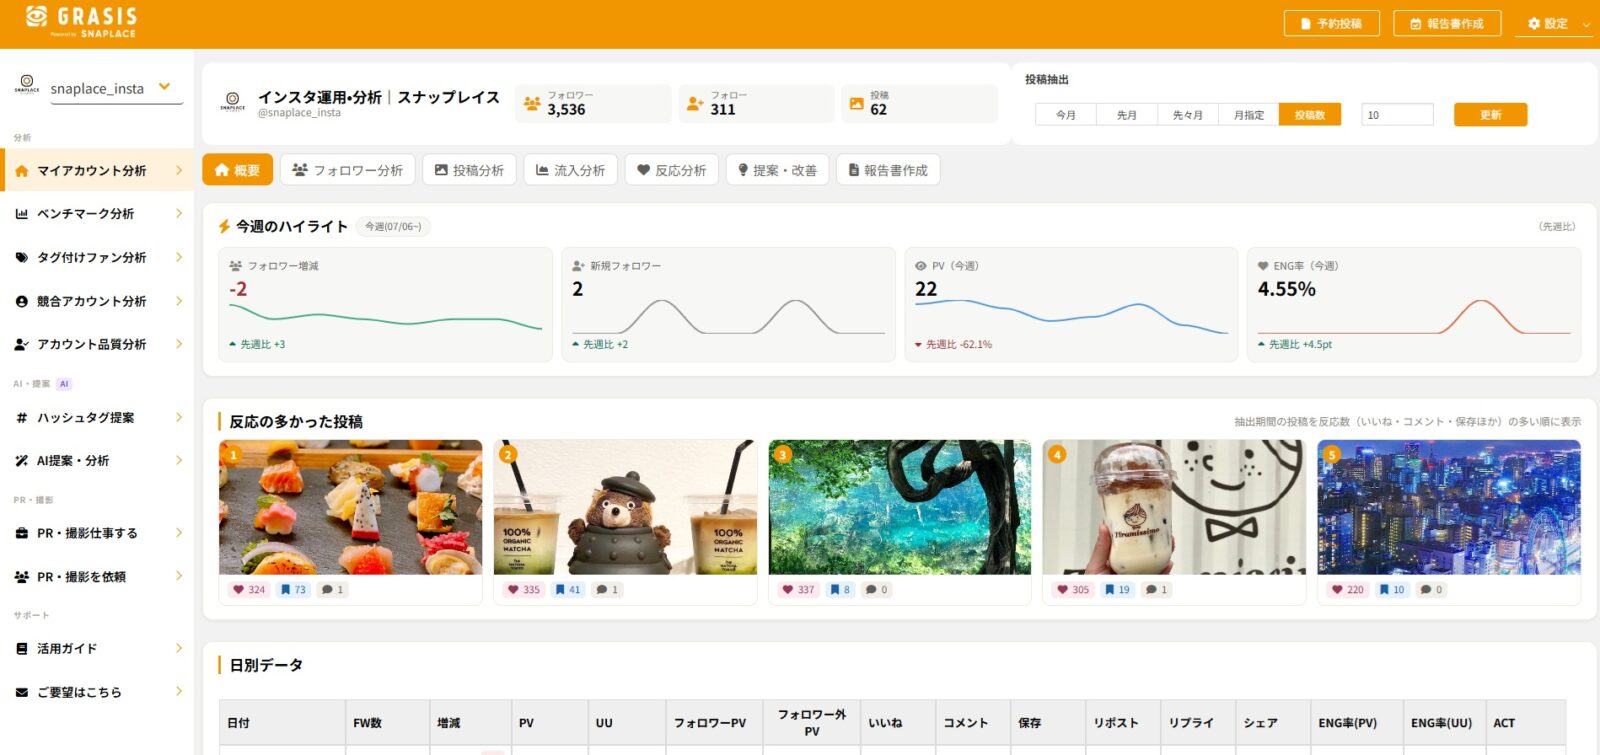
Task: Switch to the フォロワー分析 tab
Action: click(347, 170)
